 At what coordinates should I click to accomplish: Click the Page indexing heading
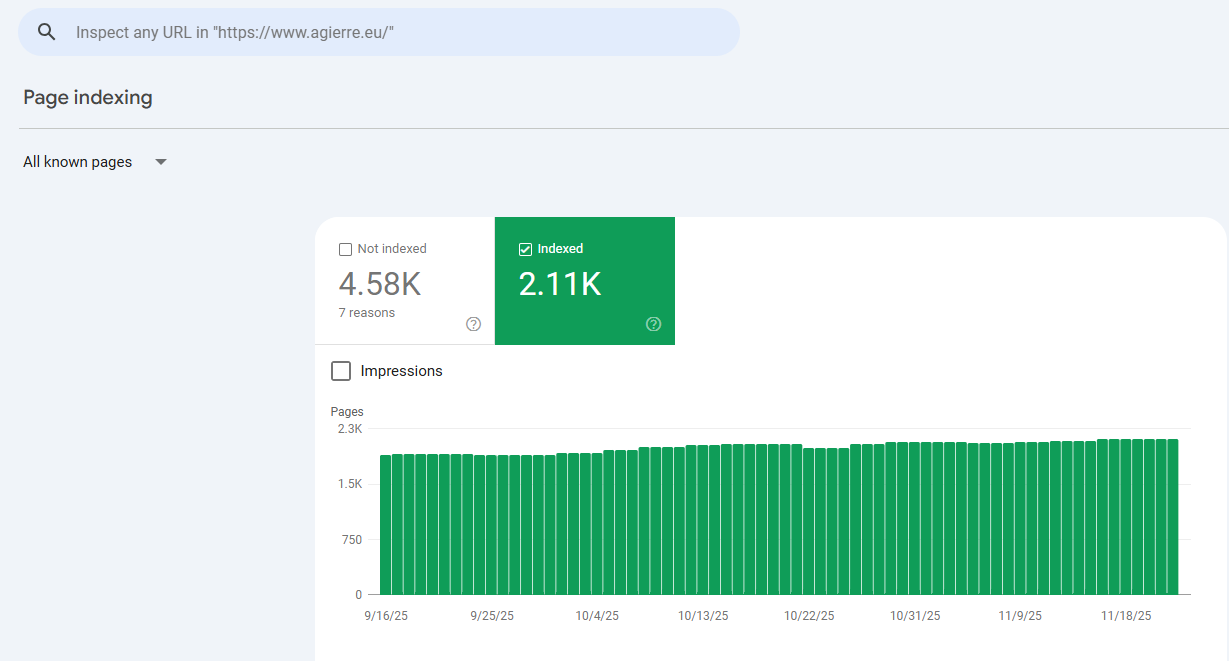coord(88,98)
